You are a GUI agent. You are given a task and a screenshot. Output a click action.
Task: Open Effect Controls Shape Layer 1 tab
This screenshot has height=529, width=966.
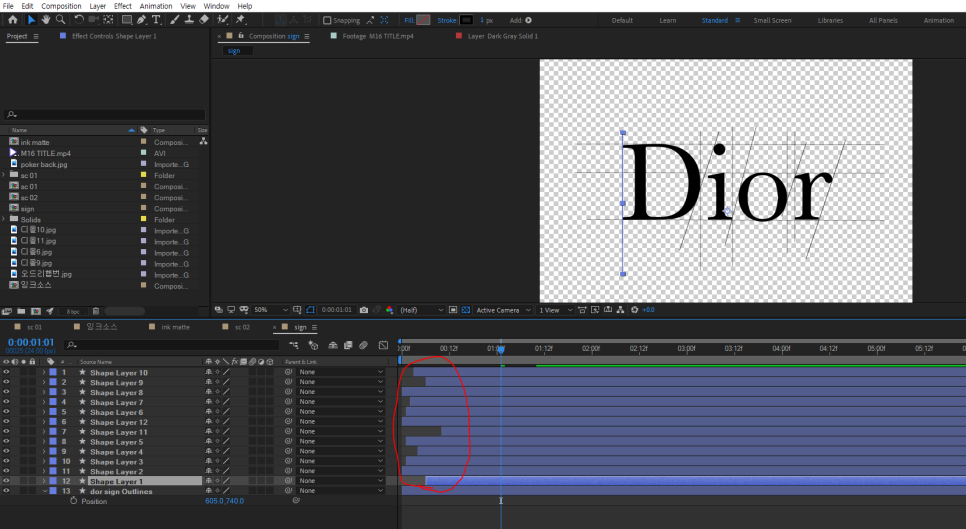coord(114,36)
